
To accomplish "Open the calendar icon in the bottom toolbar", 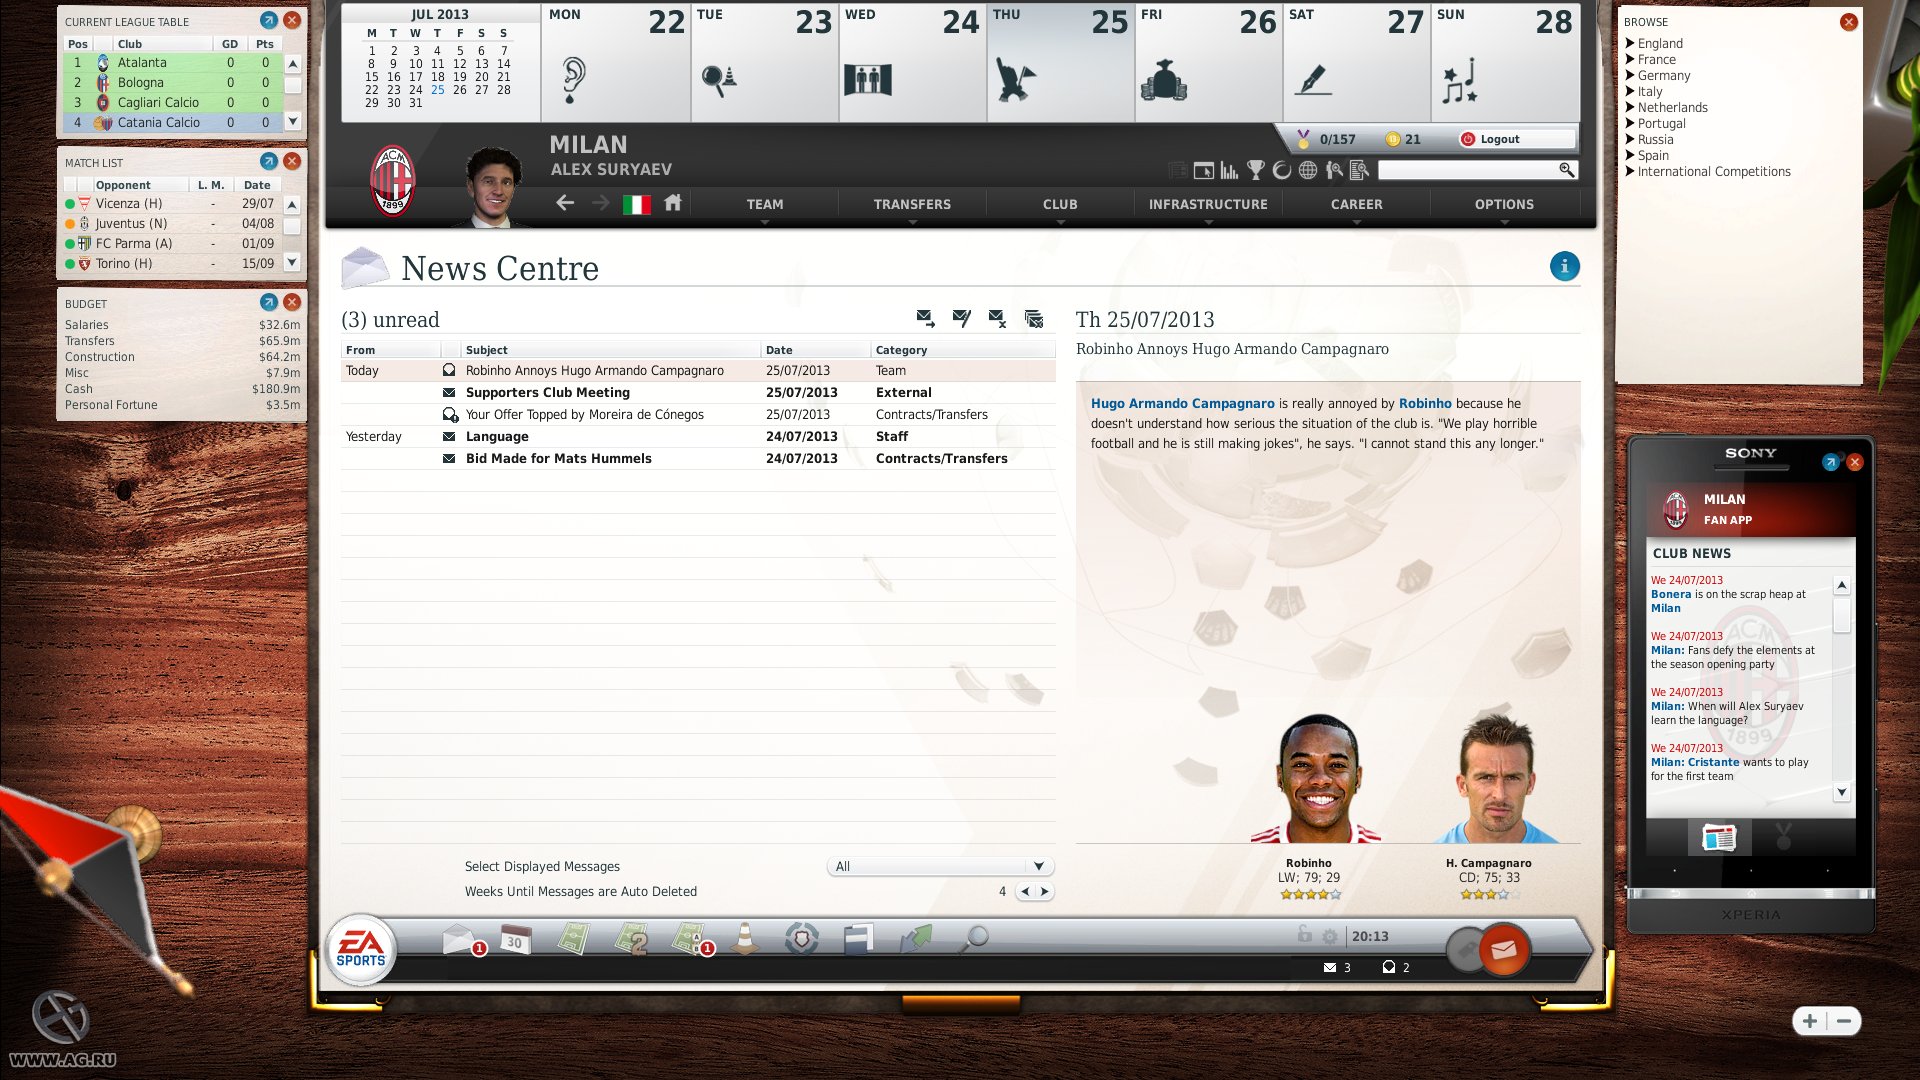I will tap(514, 940).
